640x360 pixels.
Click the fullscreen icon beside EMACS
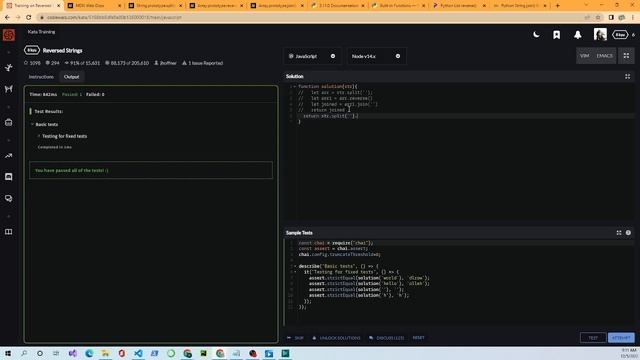click(x=626, y=56)
